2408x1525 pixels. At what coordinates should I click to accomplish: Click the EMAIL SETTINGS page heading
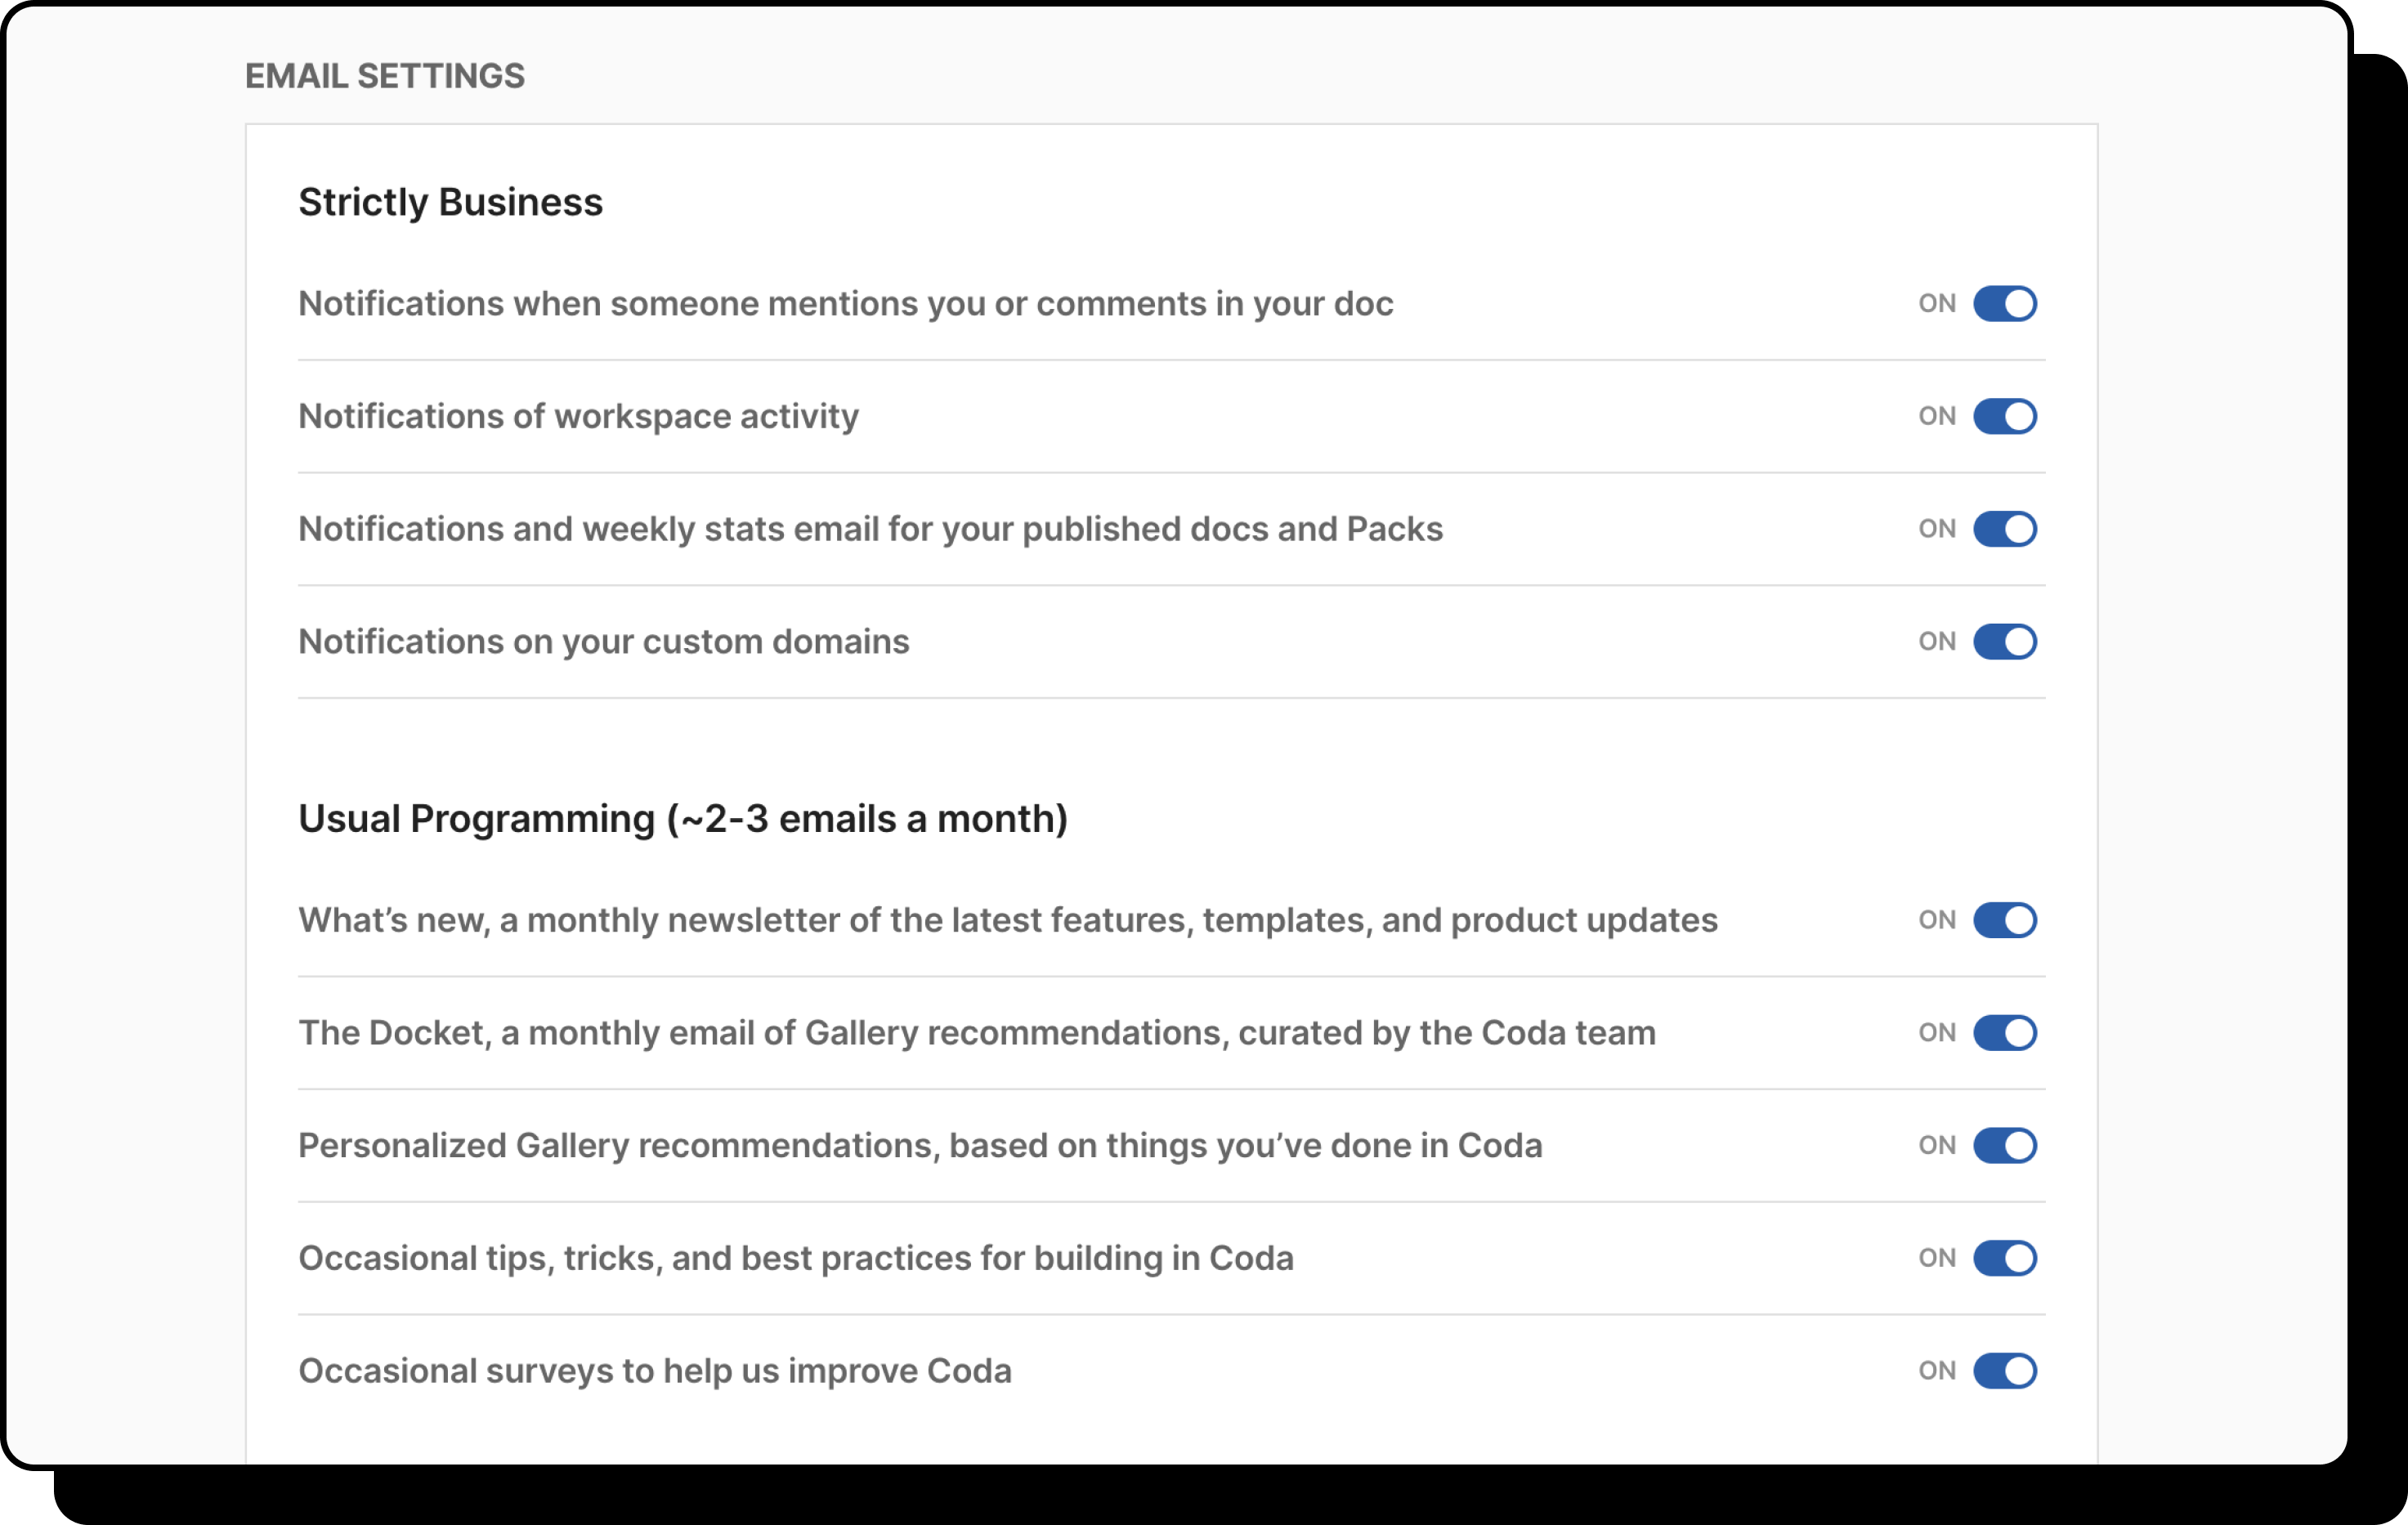(385, 76)
